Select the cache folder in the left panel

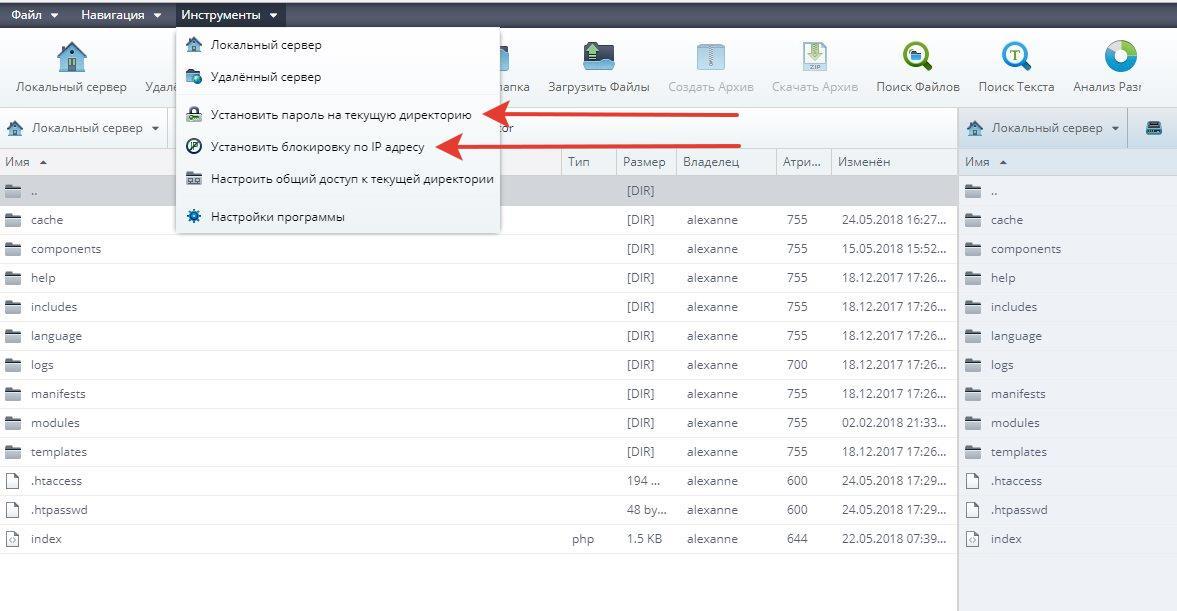(x=478, y=220)
